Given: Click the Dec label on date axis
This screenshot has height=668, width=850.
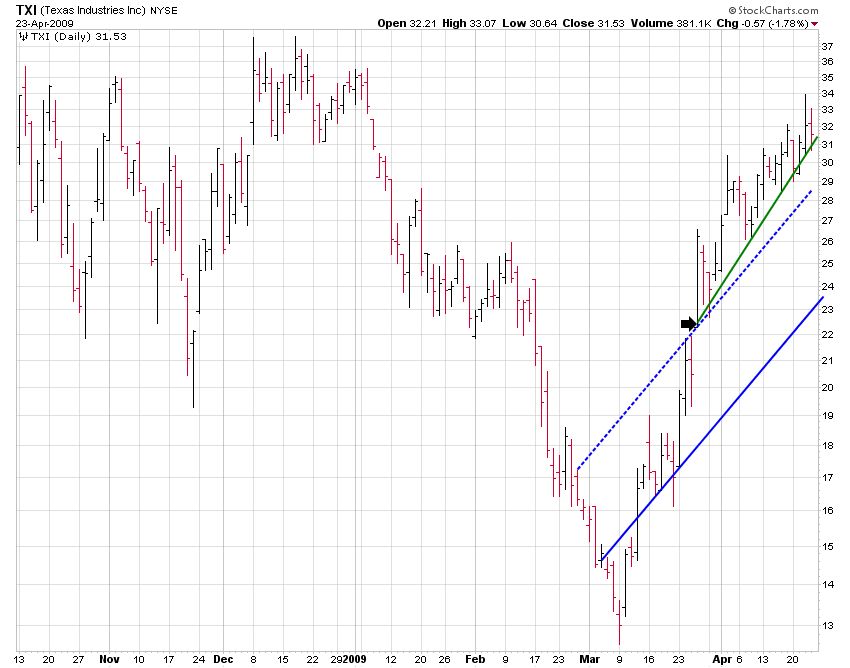Looking at the screenshot, I should [223, 659].
